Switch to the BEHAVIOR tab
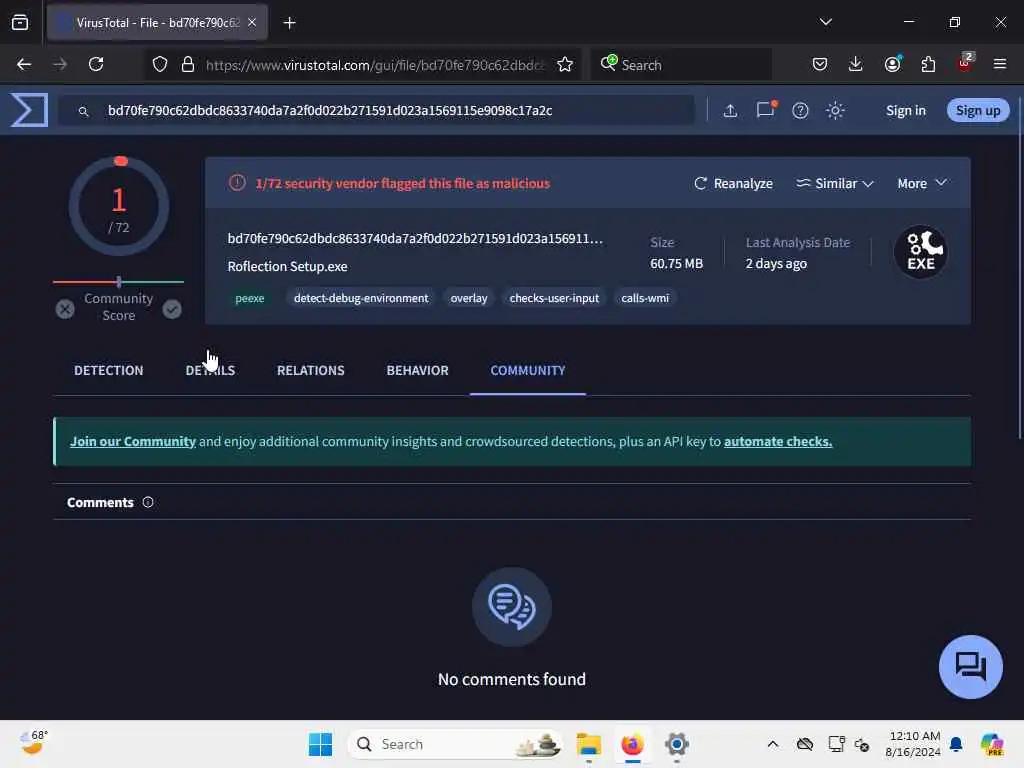 coord(417,370)
